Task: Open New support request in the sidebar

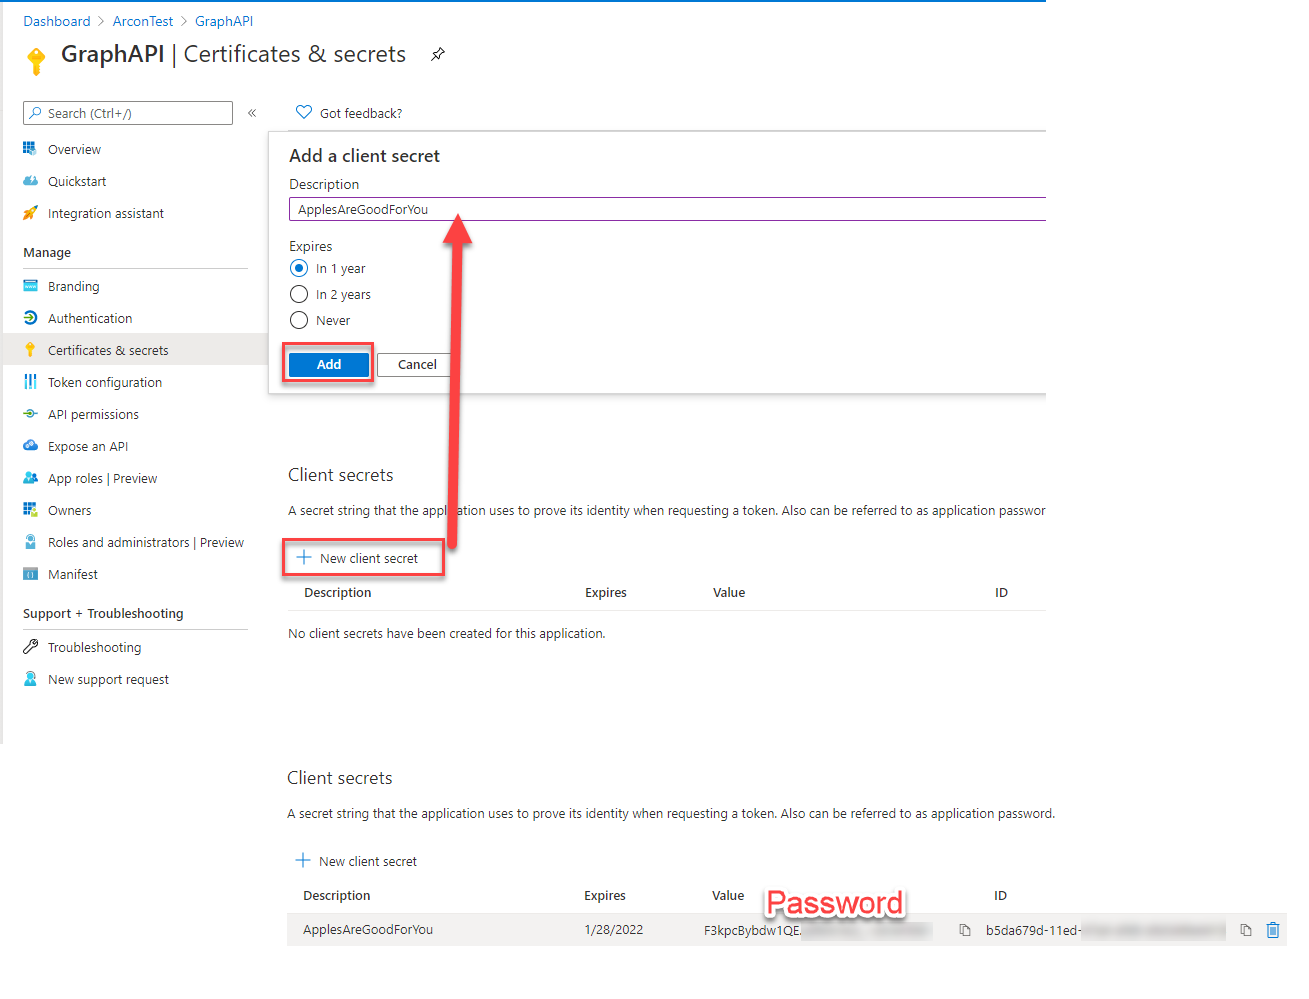Action: coord(108,679)
